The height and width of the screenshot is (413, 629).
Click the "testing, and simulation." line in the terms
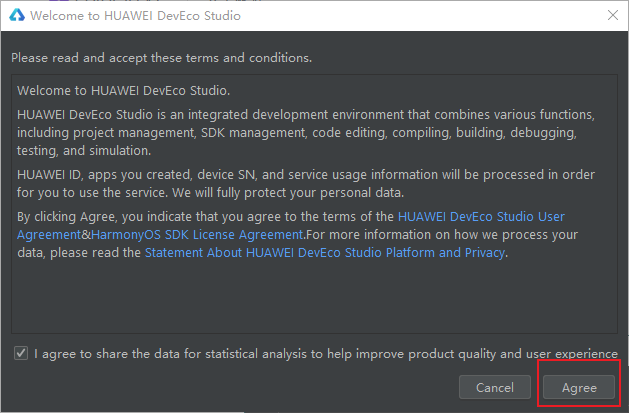(84, 151)
